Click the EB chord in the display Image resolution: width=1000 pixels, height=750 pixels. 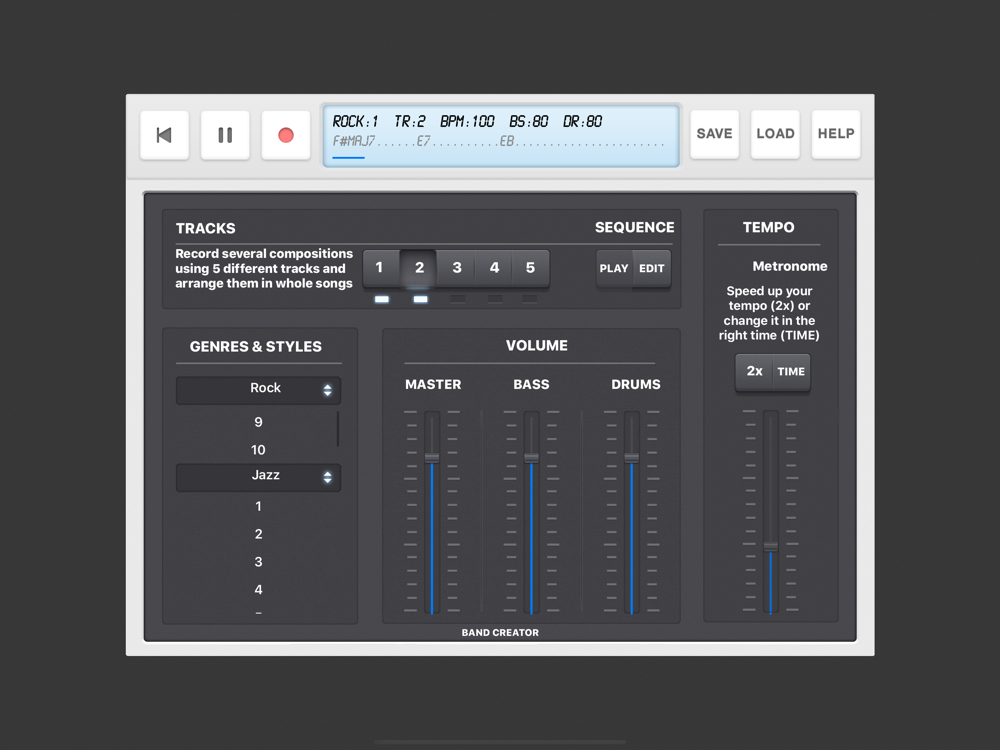507,141
